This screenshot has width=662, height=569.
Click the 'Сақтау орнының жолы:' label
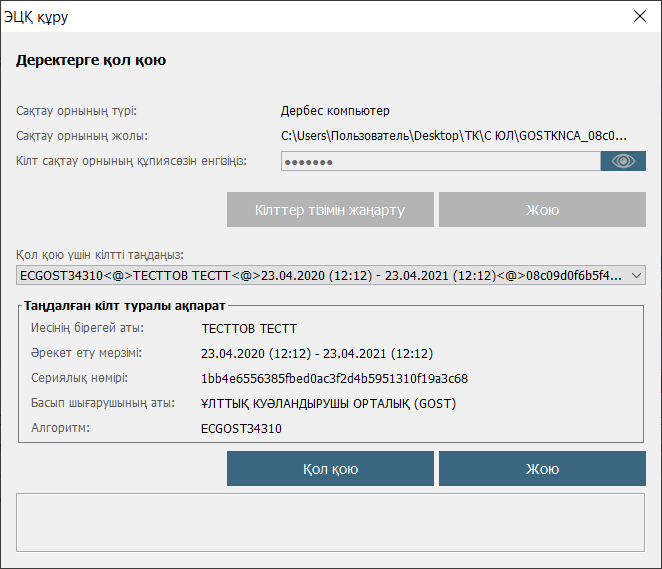[82, 136]
